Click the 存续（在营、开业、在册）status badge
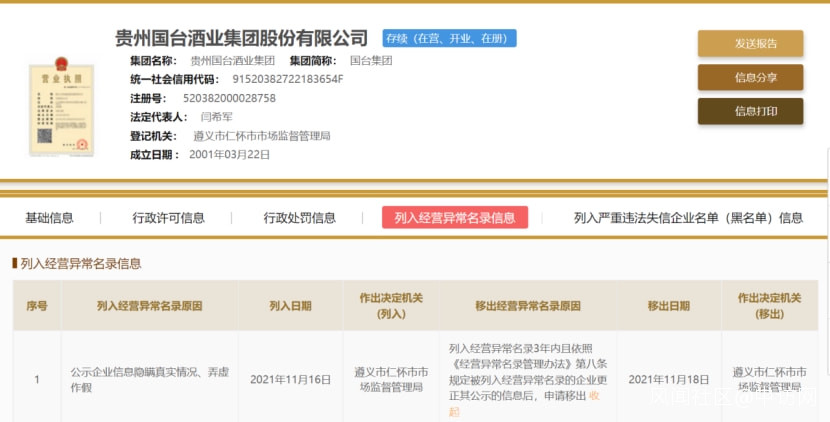The height and width of the screenshot is (422, 830). point(449,39)
